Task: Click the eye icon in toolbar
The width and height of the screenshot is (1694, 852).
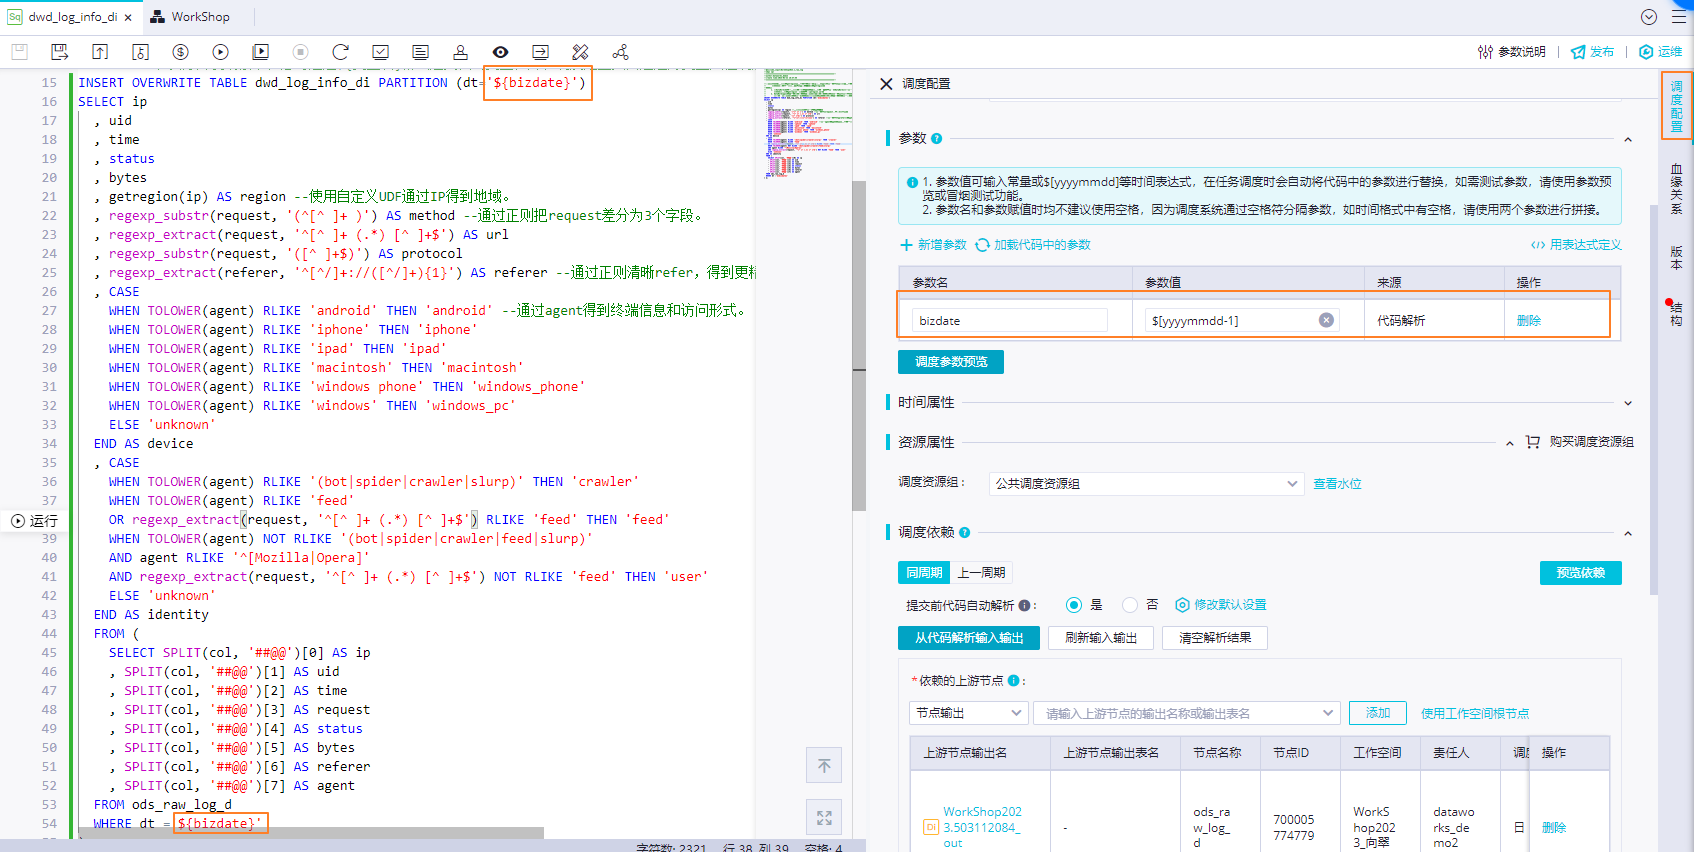Action: [x=500, y=52]
